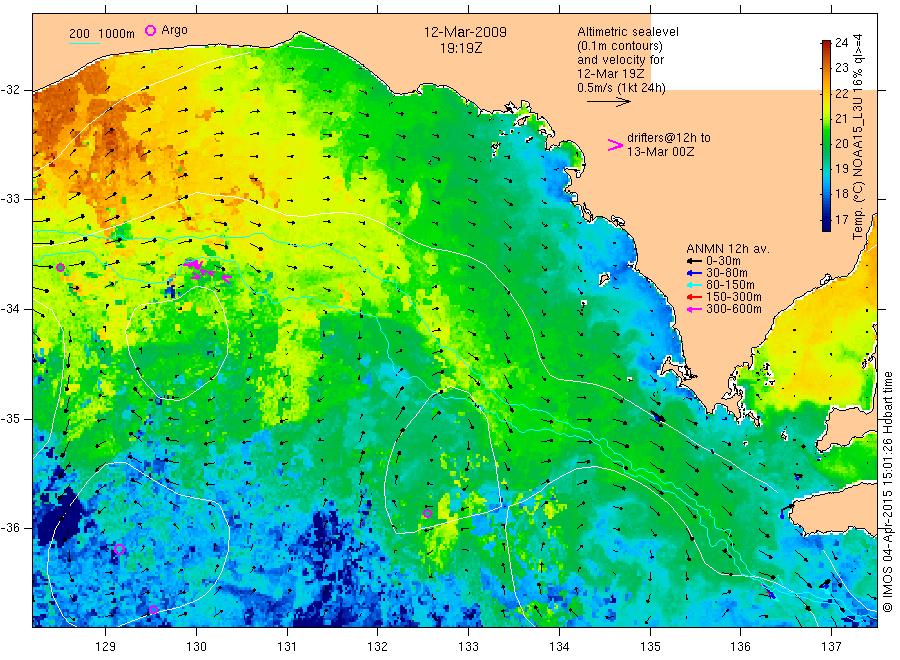Click the cyan line under 200 1000m
Screen dimensions: 900x660
tap(84, 42)
